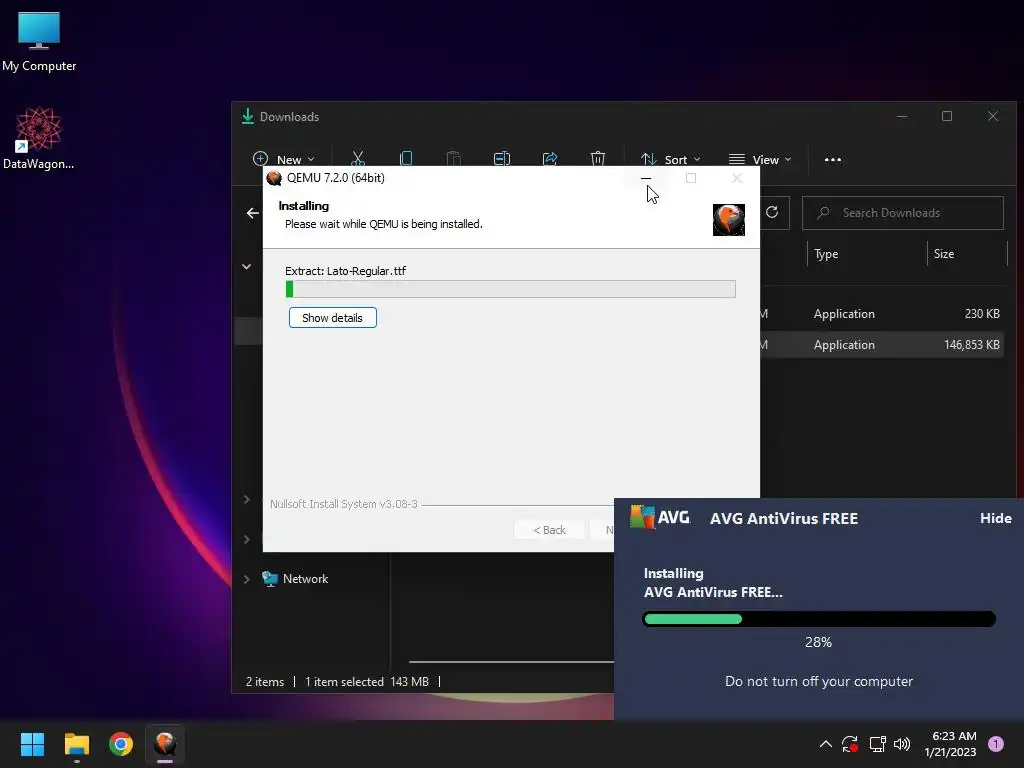1024x768 pixels.
Task: Open the View dropdown in Downloads
Action: point(760,159)
